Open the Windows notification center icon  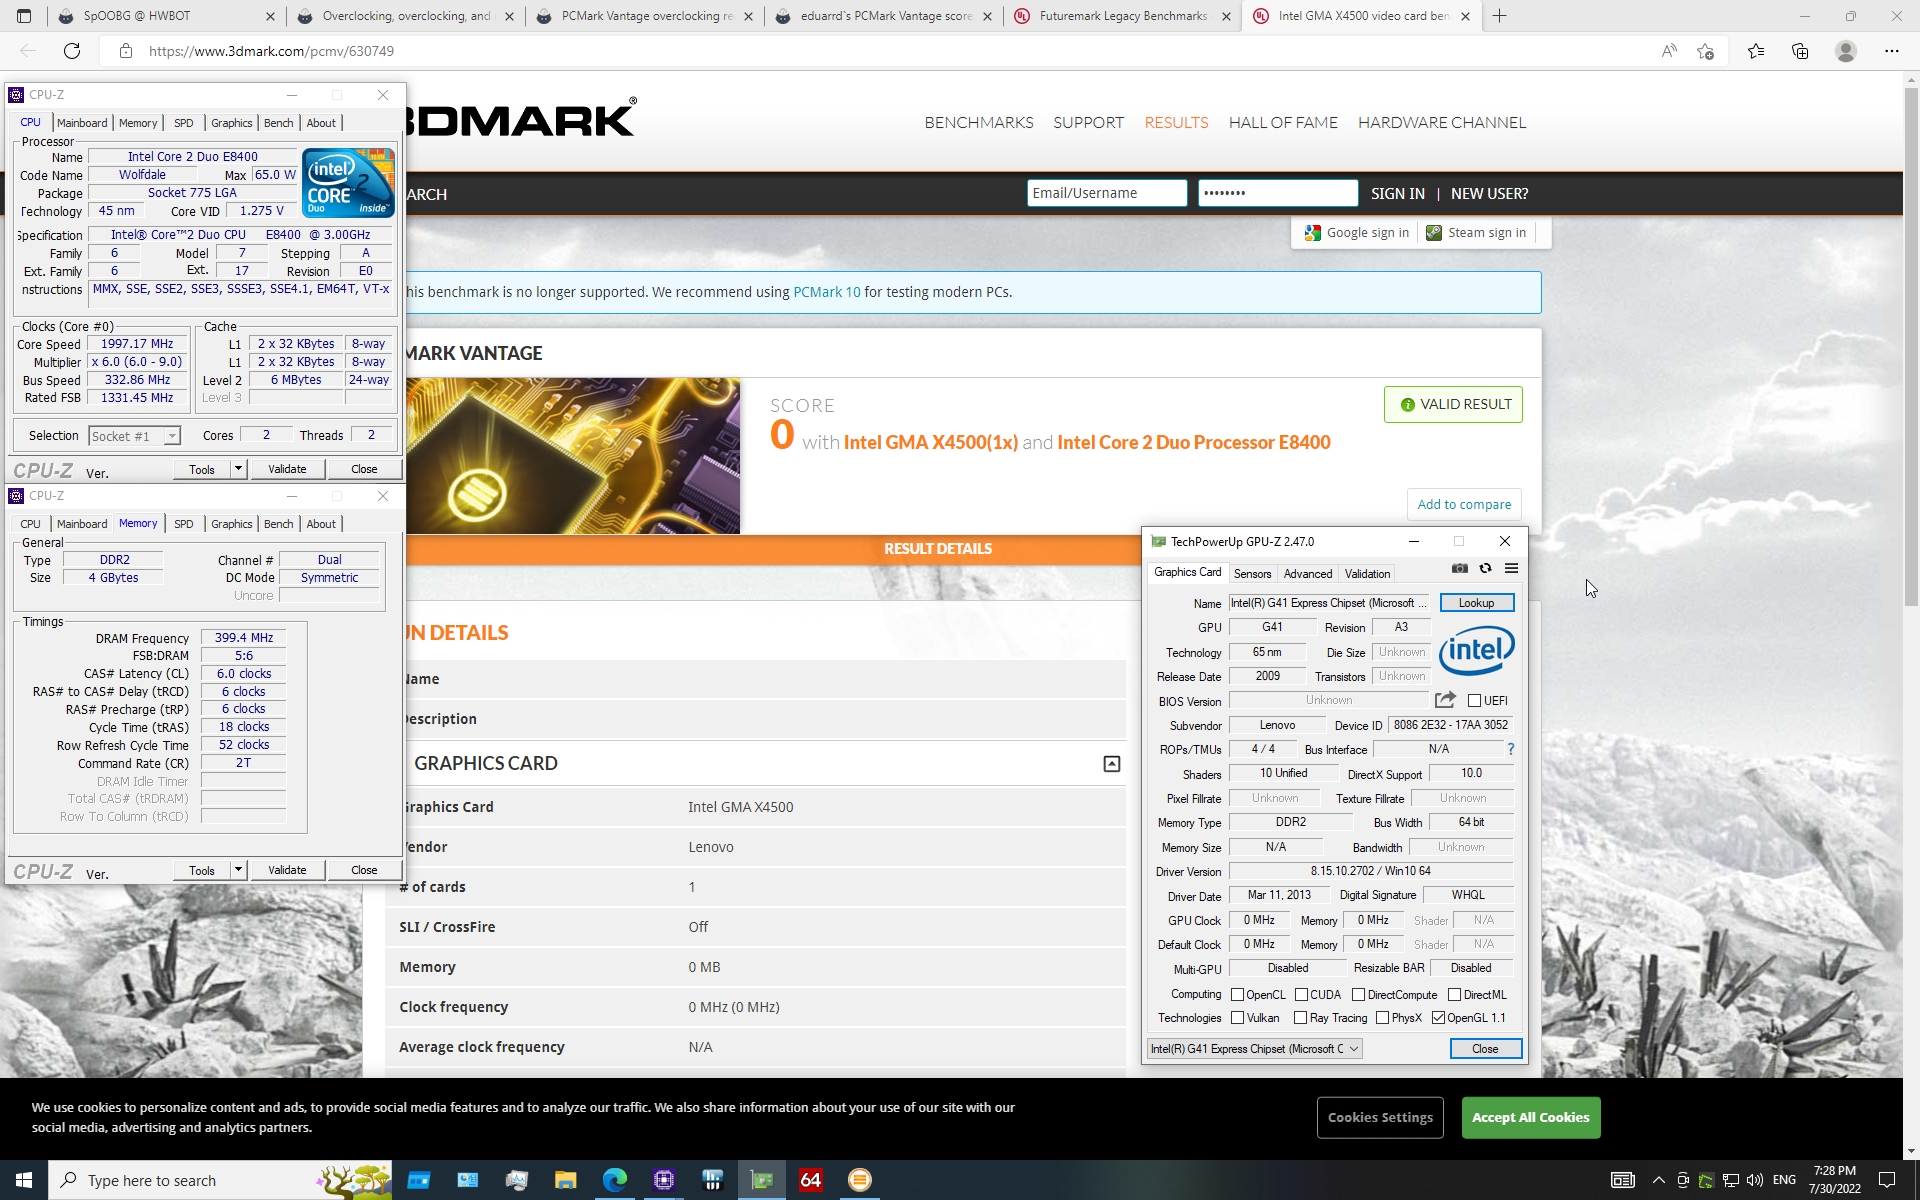(x=1887, y=1180)
